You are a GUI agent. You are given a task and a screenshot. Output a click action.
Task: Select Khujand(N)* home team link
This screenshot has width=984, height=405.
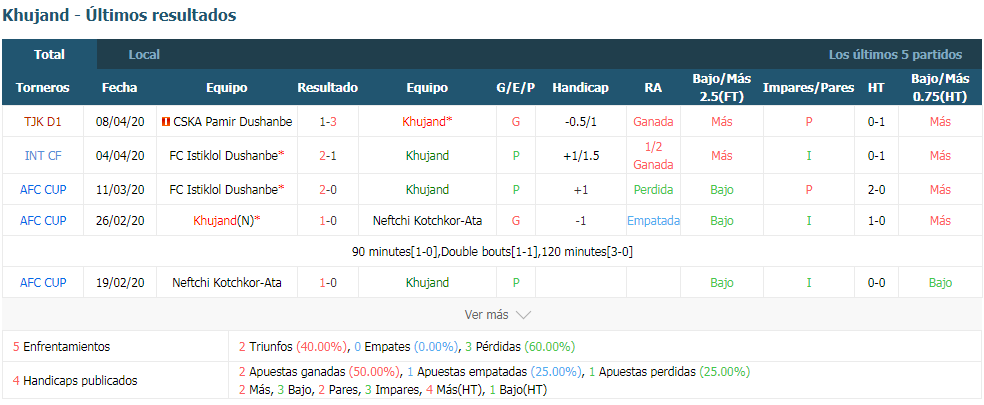[x=227, y=220]
